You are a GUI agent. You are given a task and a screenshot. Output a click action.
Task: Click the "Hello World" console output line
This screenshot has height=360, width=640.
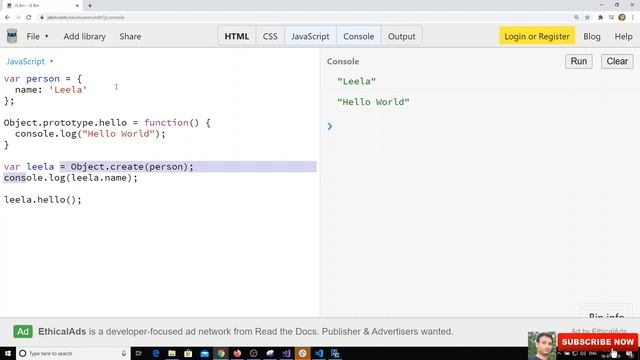pos(373,102)
